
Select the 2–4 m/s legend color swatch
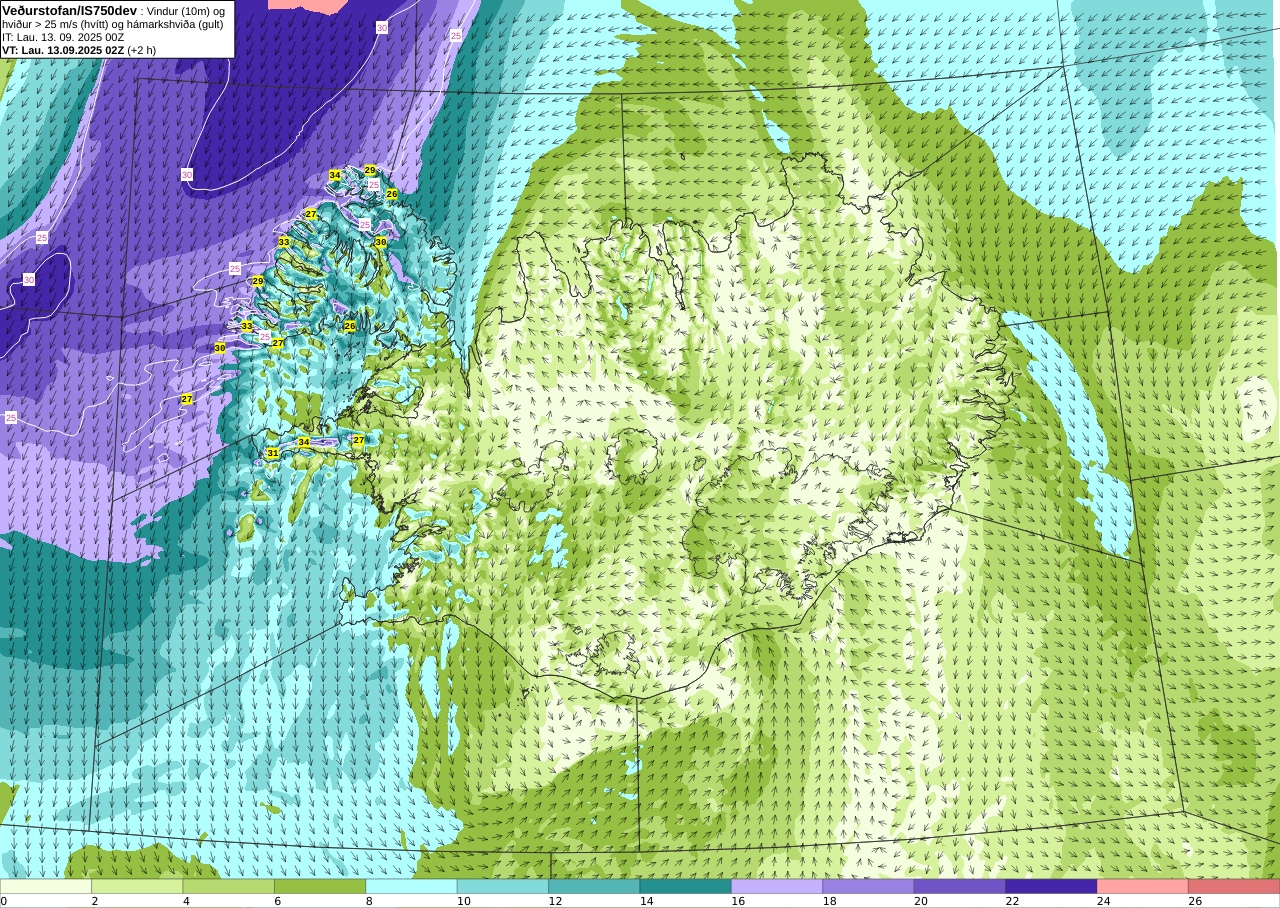(x=137, y=886)
